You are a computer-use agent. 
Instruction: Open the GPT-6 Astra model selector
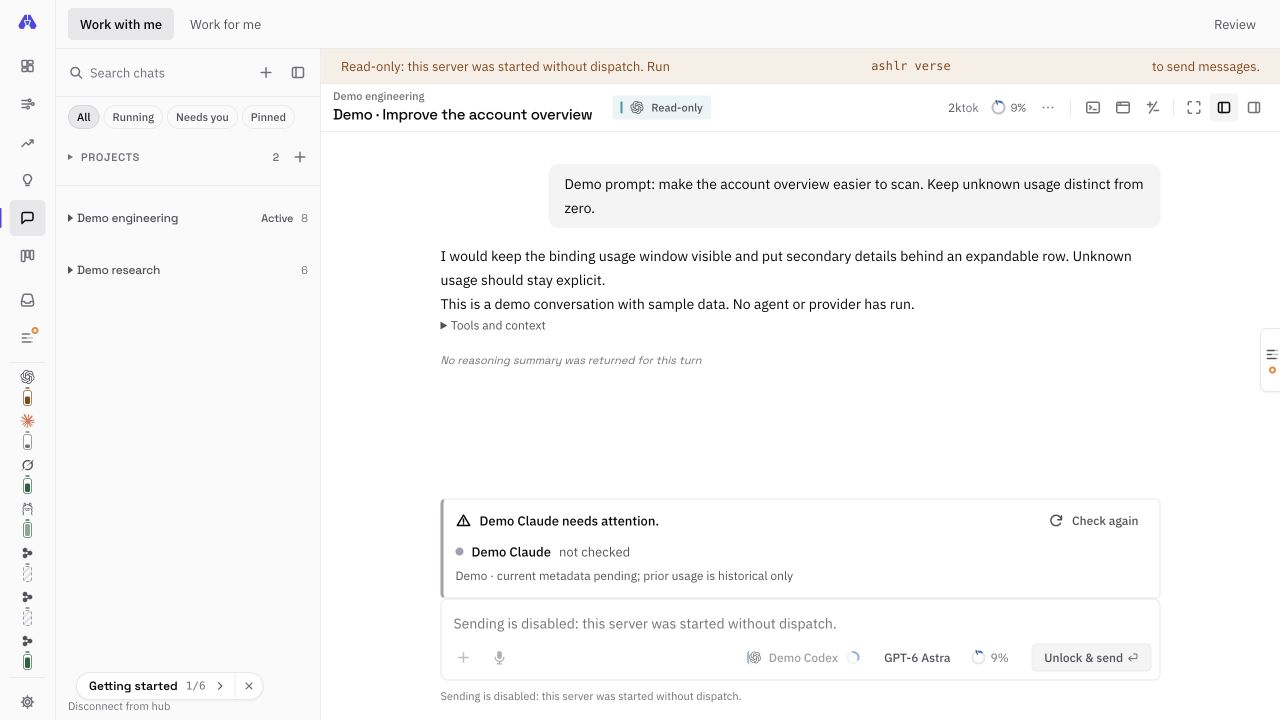[917, 657]
